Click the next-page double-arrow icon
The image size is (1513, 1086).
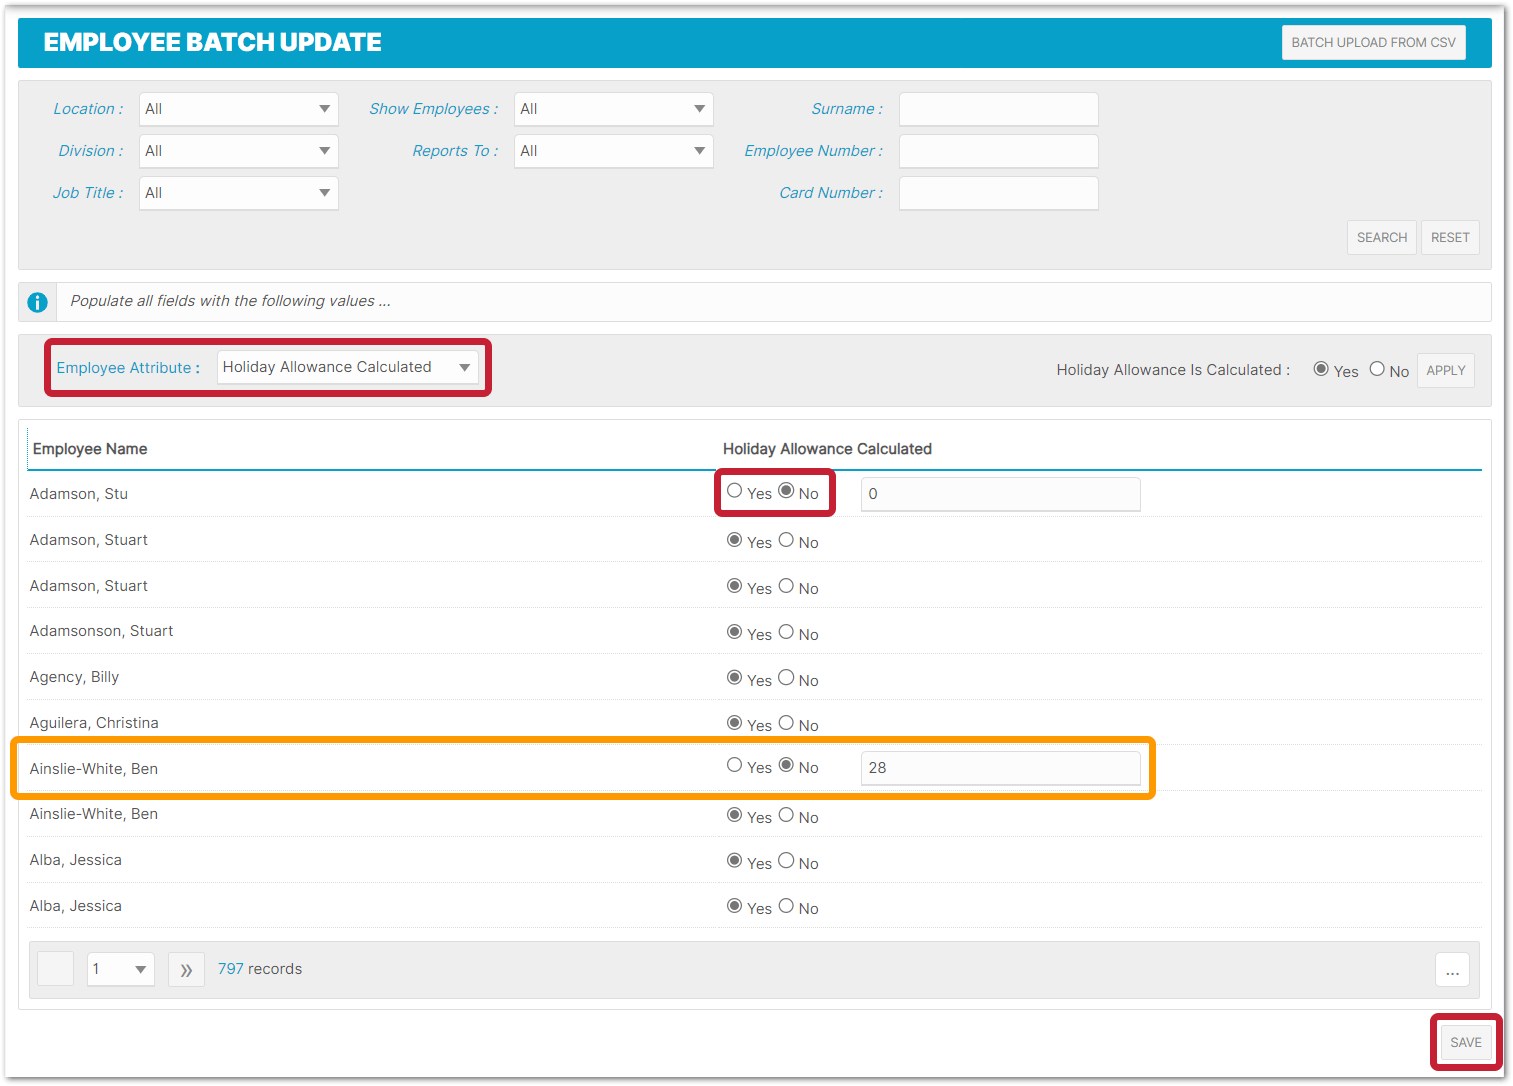point(186,968)
